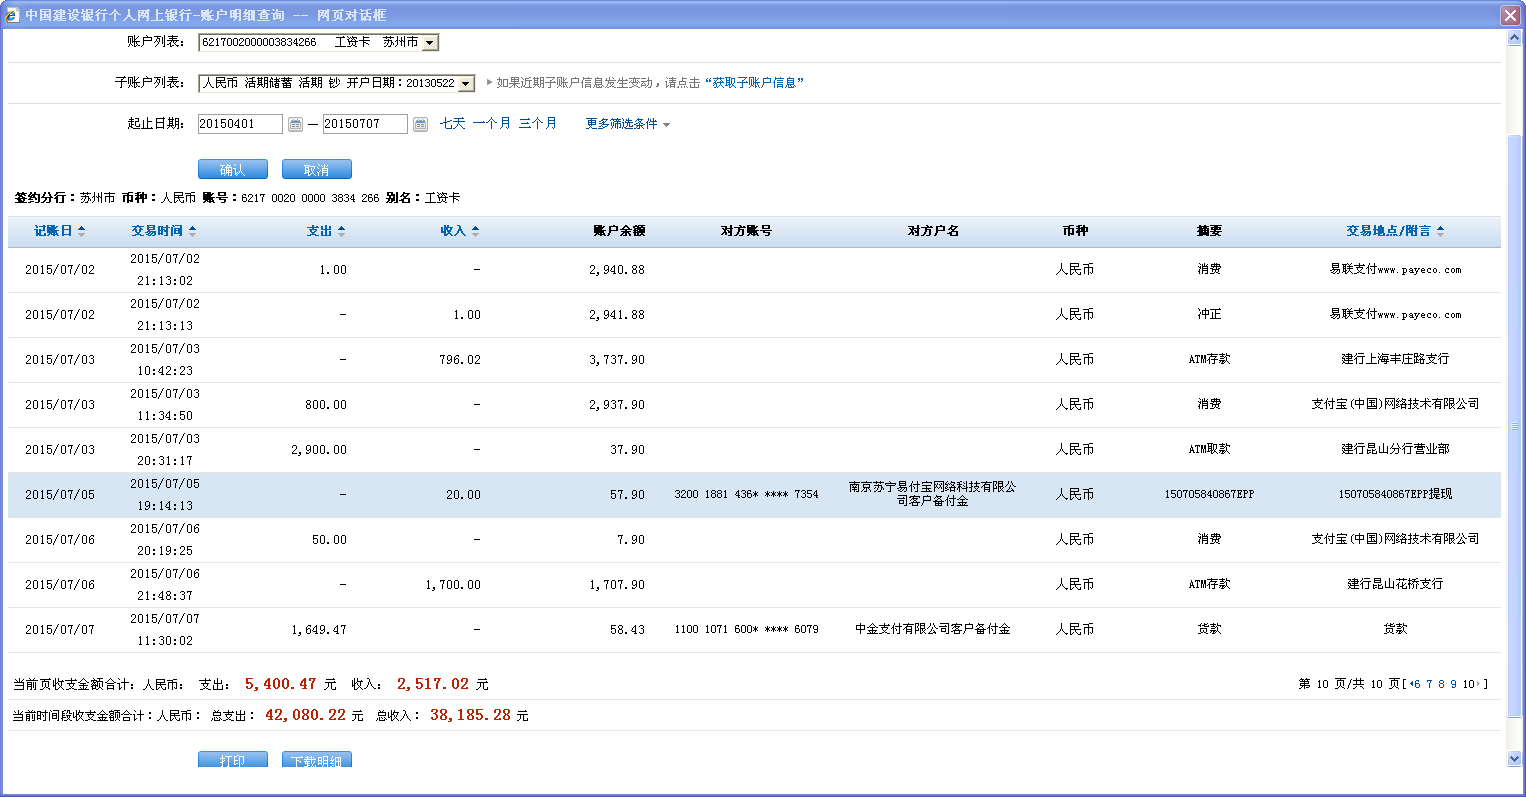
Task: Go to page 8 of results
Action: click(1442, 684)
